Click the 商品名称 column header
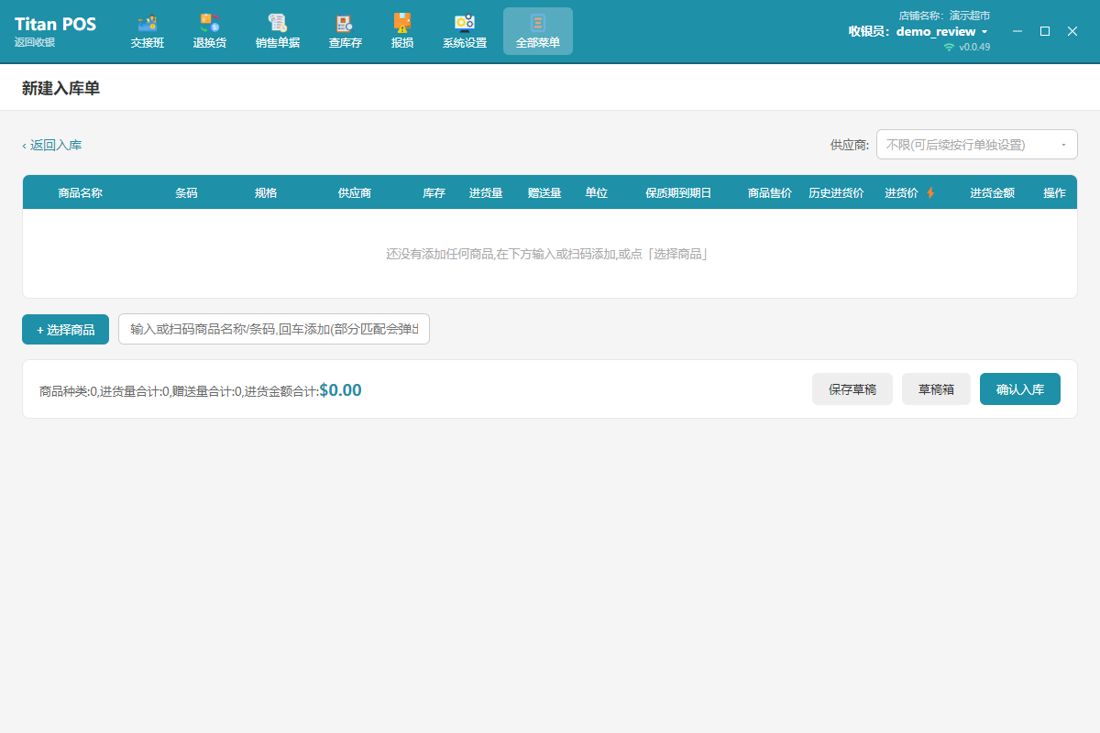The image size is (1100, 733). point(80,193)
